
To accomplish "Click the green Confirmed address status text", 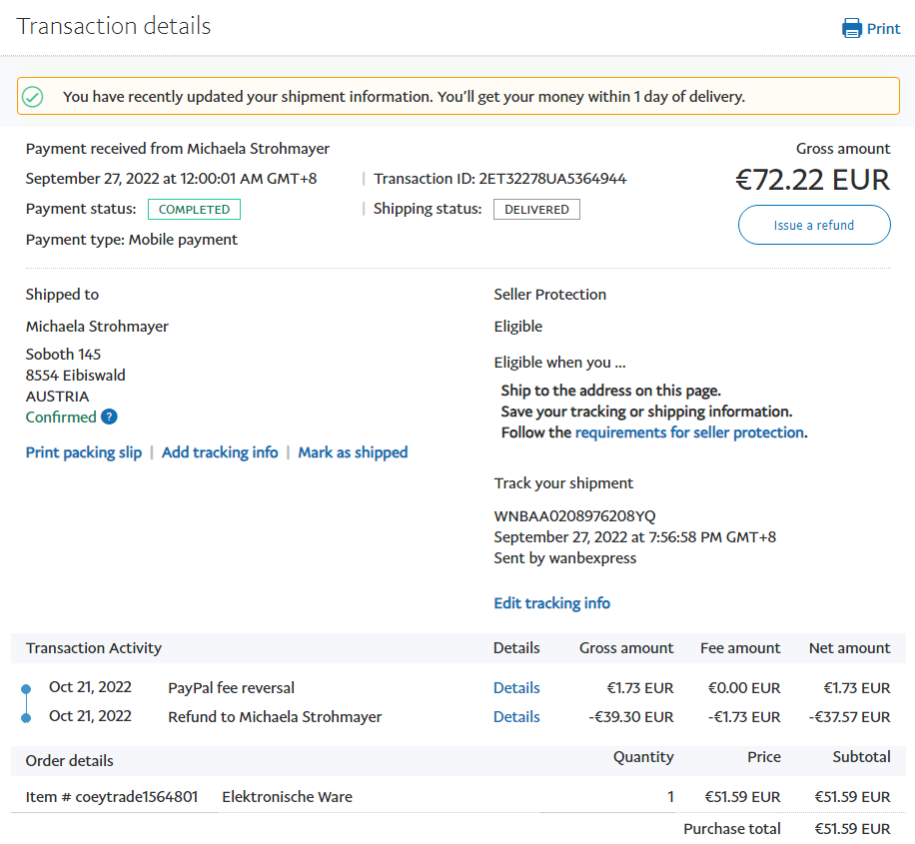I will coord(61,417).
